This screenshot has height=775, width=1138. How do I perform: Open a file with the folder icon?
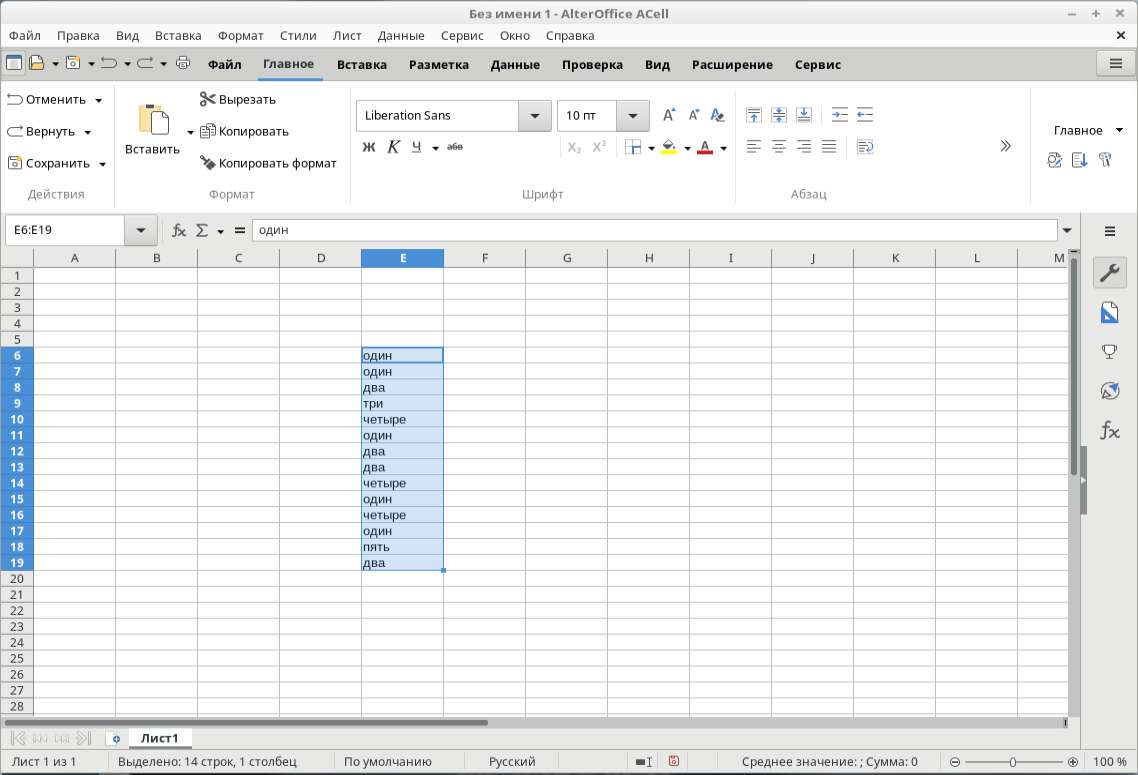coord(36,63)
